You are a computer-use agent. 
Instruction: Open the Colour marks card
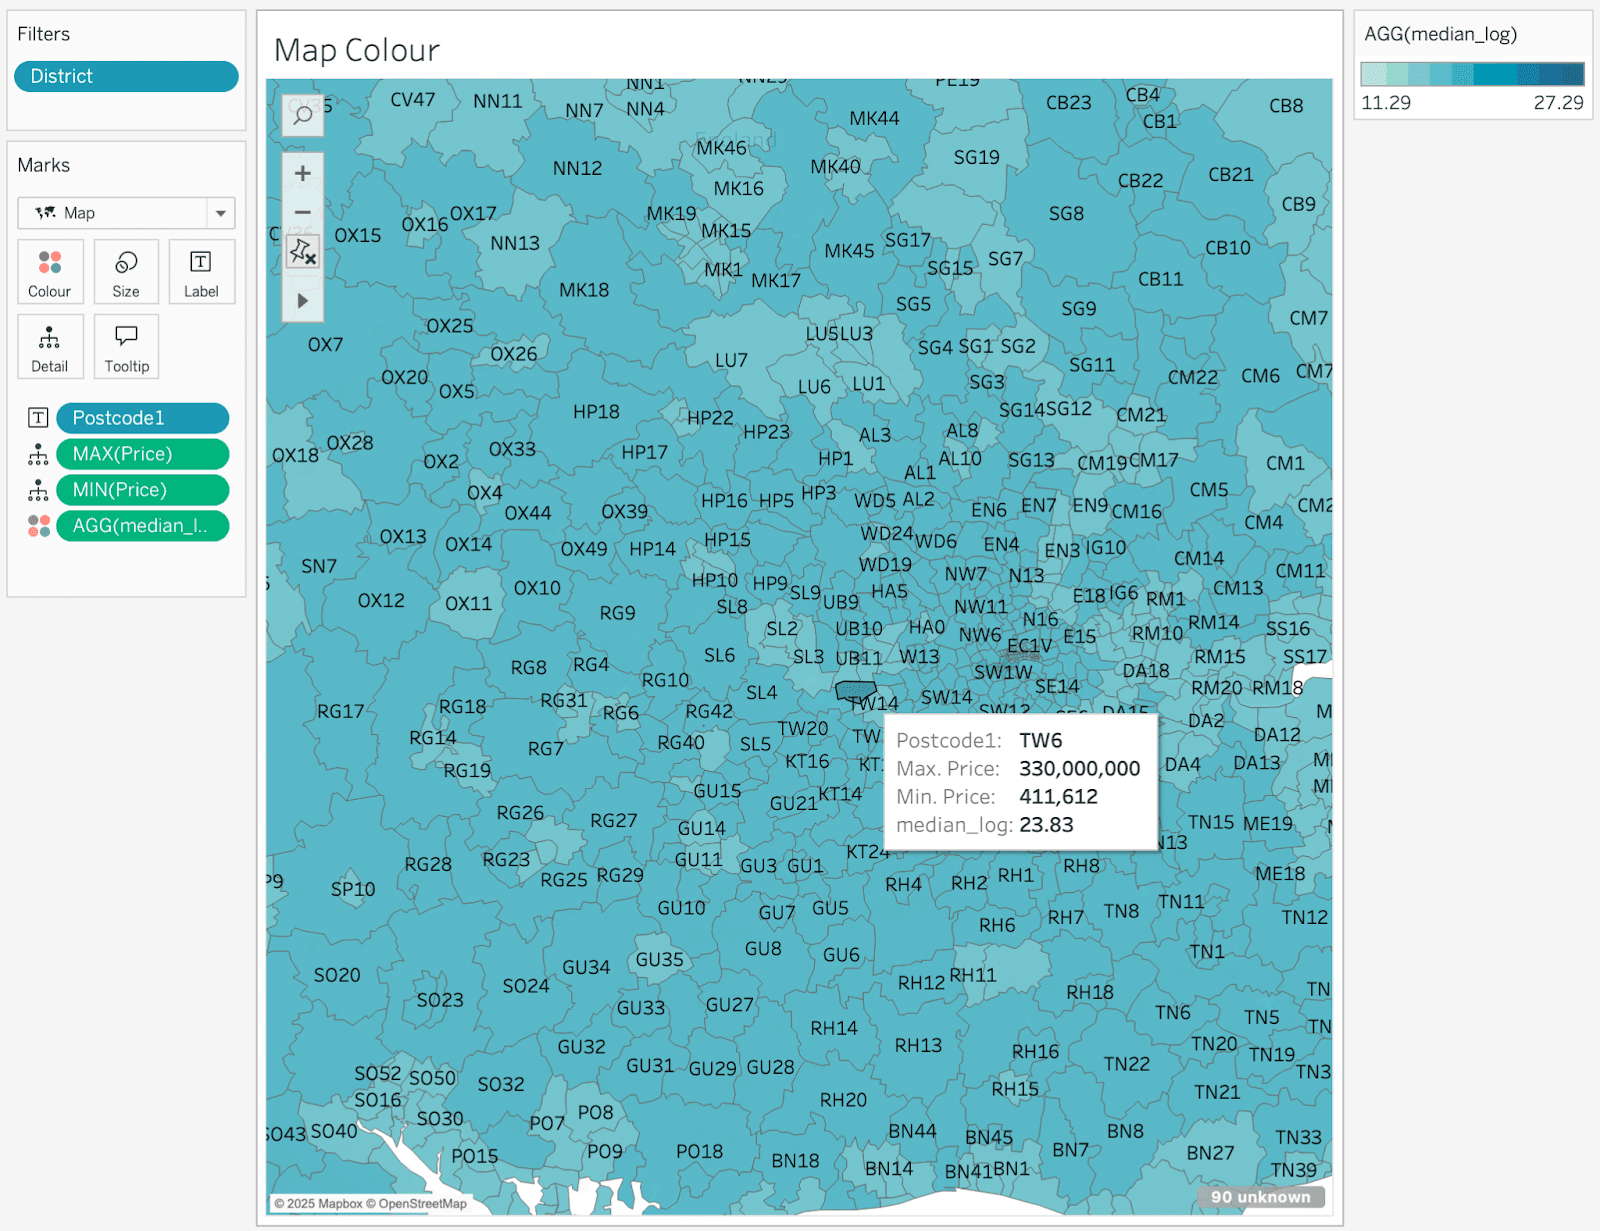(50, 272)
